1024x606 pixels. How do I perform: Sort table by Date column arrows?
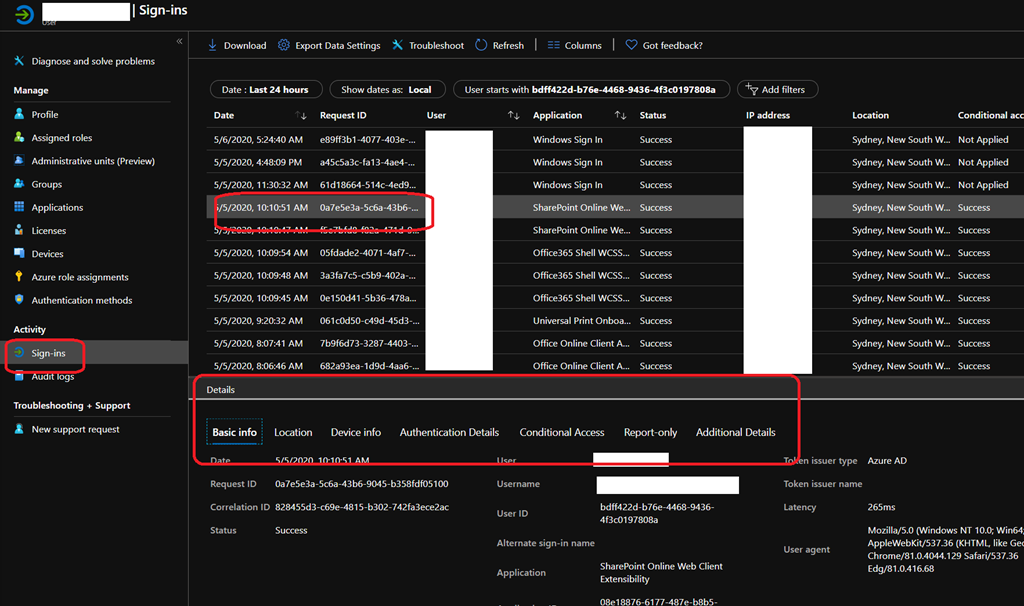[301, 116]
